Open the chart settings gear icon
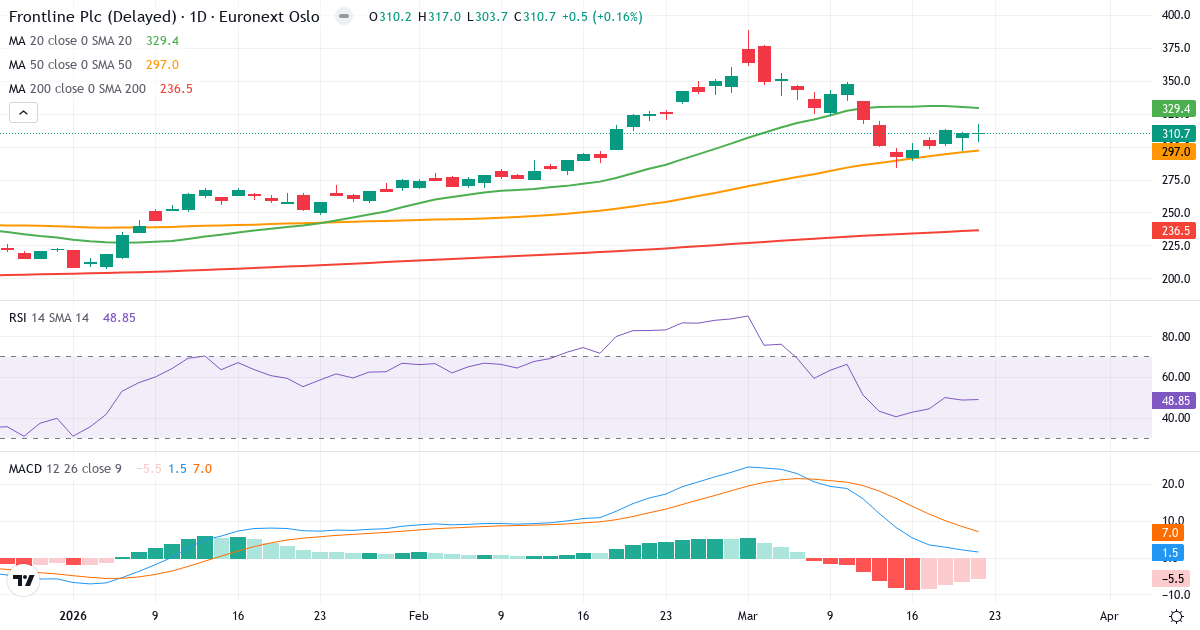The image size is (1200, 630). point(1178,617)
